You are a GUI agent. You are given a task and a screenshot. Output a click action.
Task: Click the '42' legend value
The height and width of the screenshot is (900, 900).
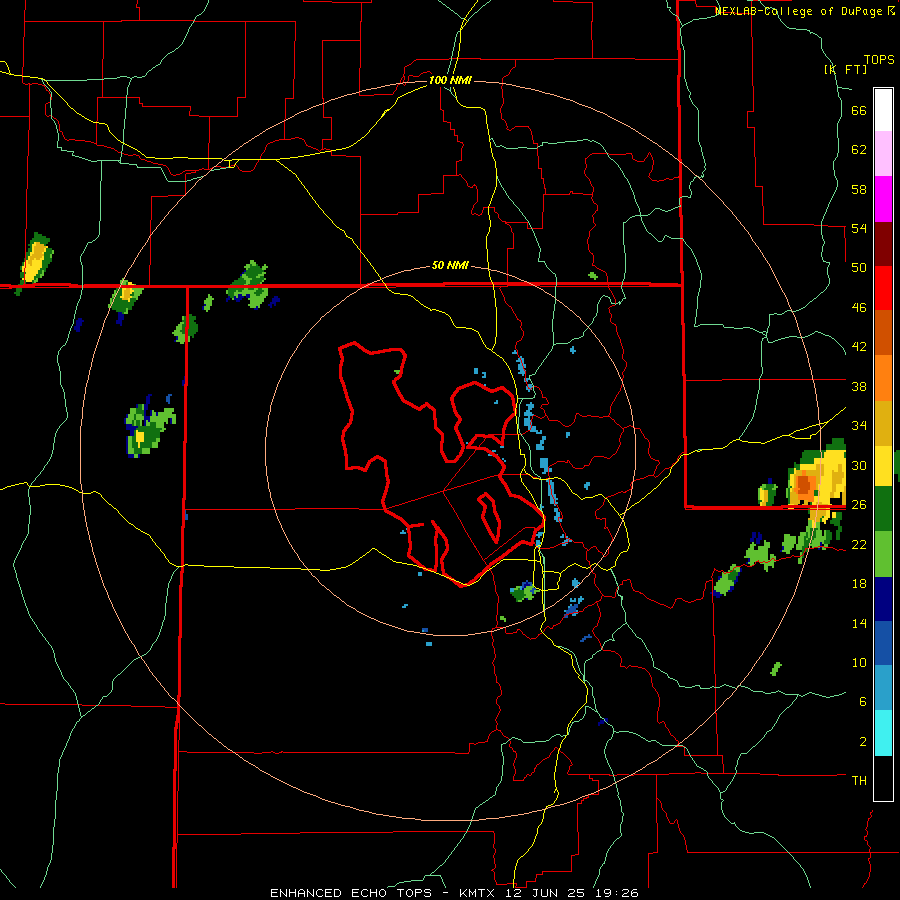(859, 347)
